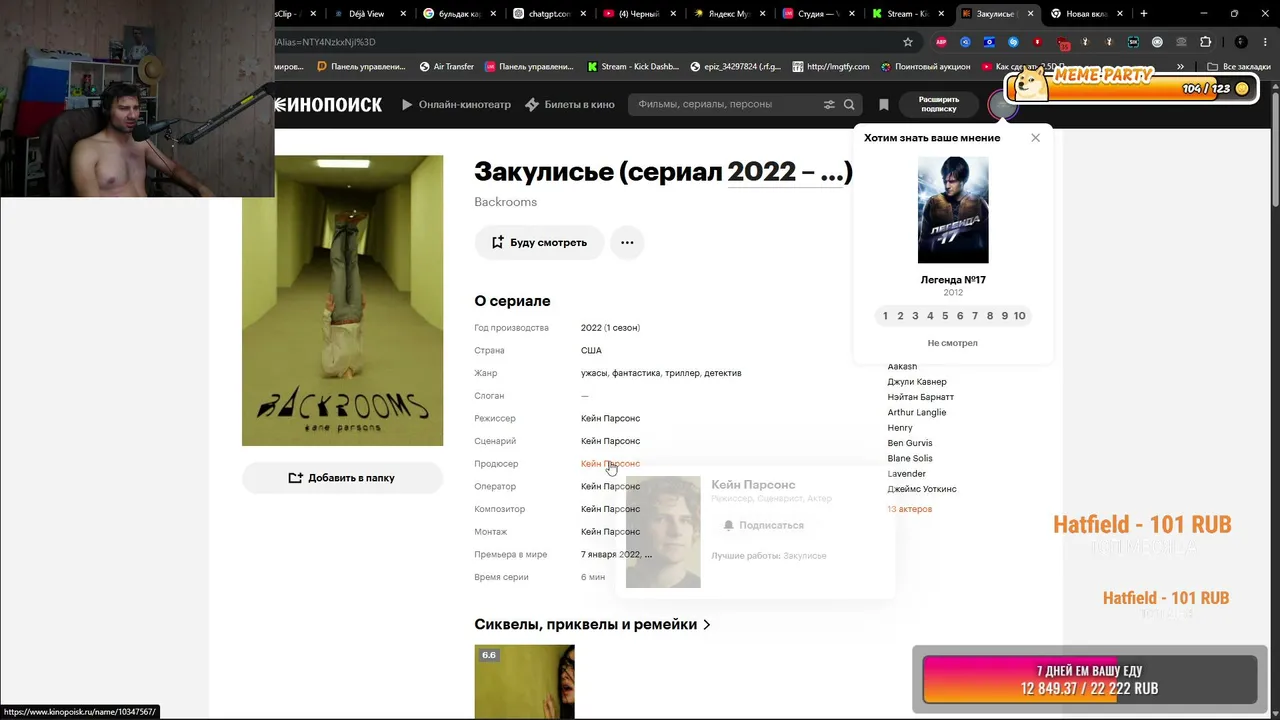Open the США country link

pyautogui.click(x=591, y=350)
